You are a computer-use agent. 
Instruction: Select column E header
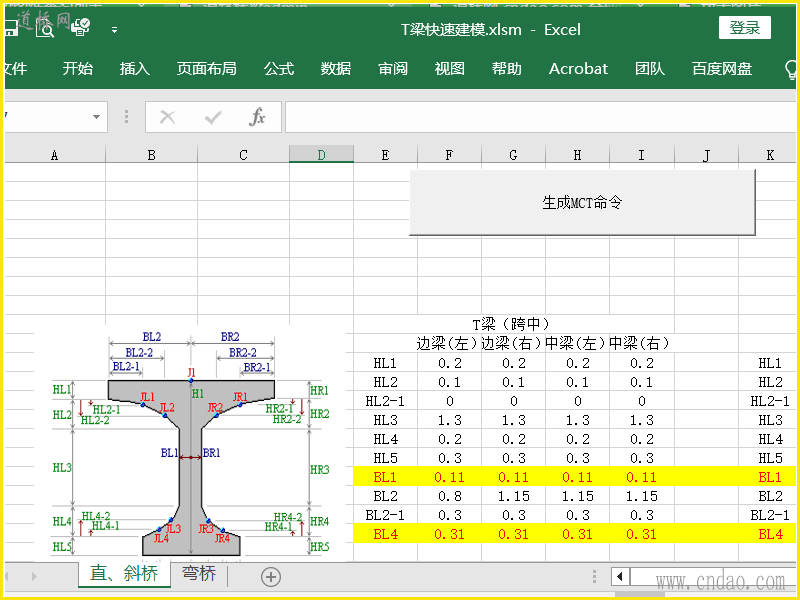[385, 155]
